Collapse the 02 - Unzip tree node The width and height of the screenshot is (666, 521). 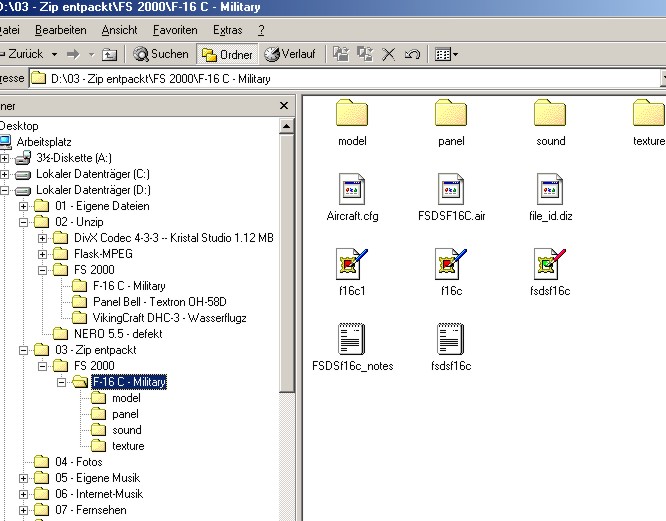[x=23, y=222]
